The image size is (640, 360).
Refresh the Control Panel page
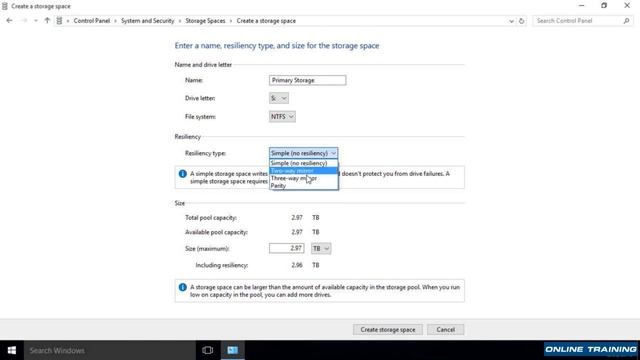(x=521, y=21)
